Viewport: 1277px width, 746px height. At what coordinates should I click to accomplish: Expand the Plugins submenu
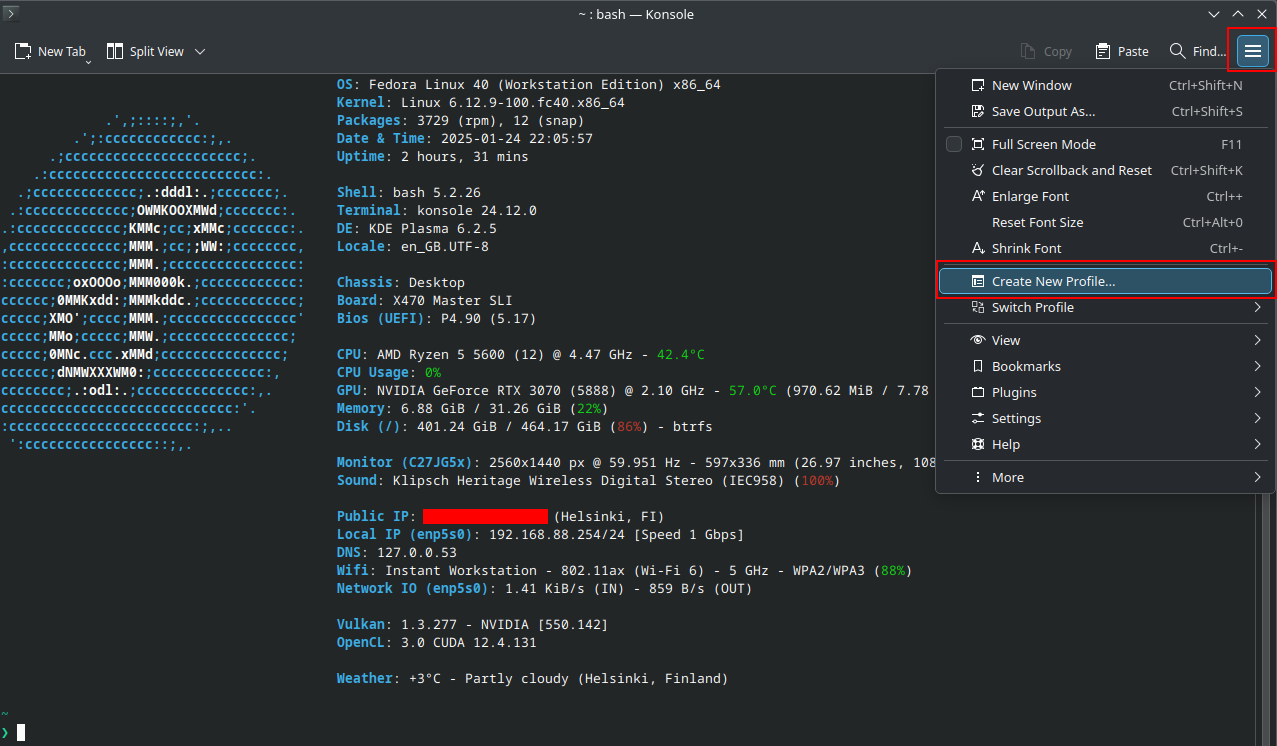click(x=1104, y=392)
